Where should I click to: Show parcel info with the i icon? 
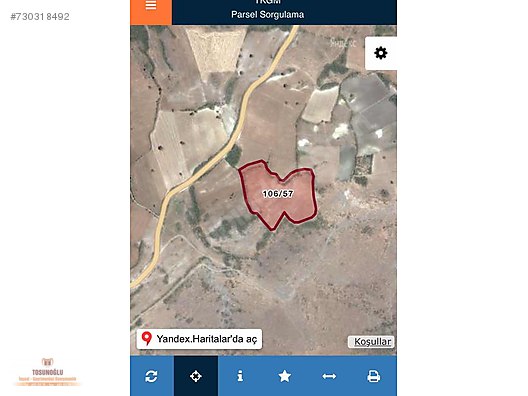coord(240,376)
